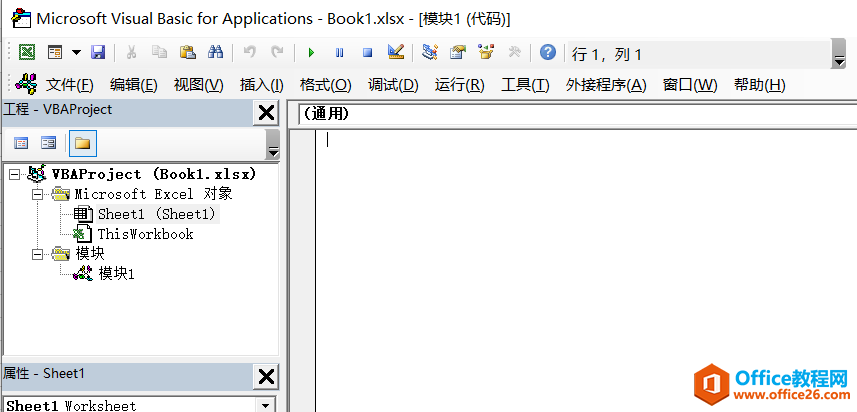Click the Copy icon
The height and width of the screenshot is (412, 857).
pos(159,52)
